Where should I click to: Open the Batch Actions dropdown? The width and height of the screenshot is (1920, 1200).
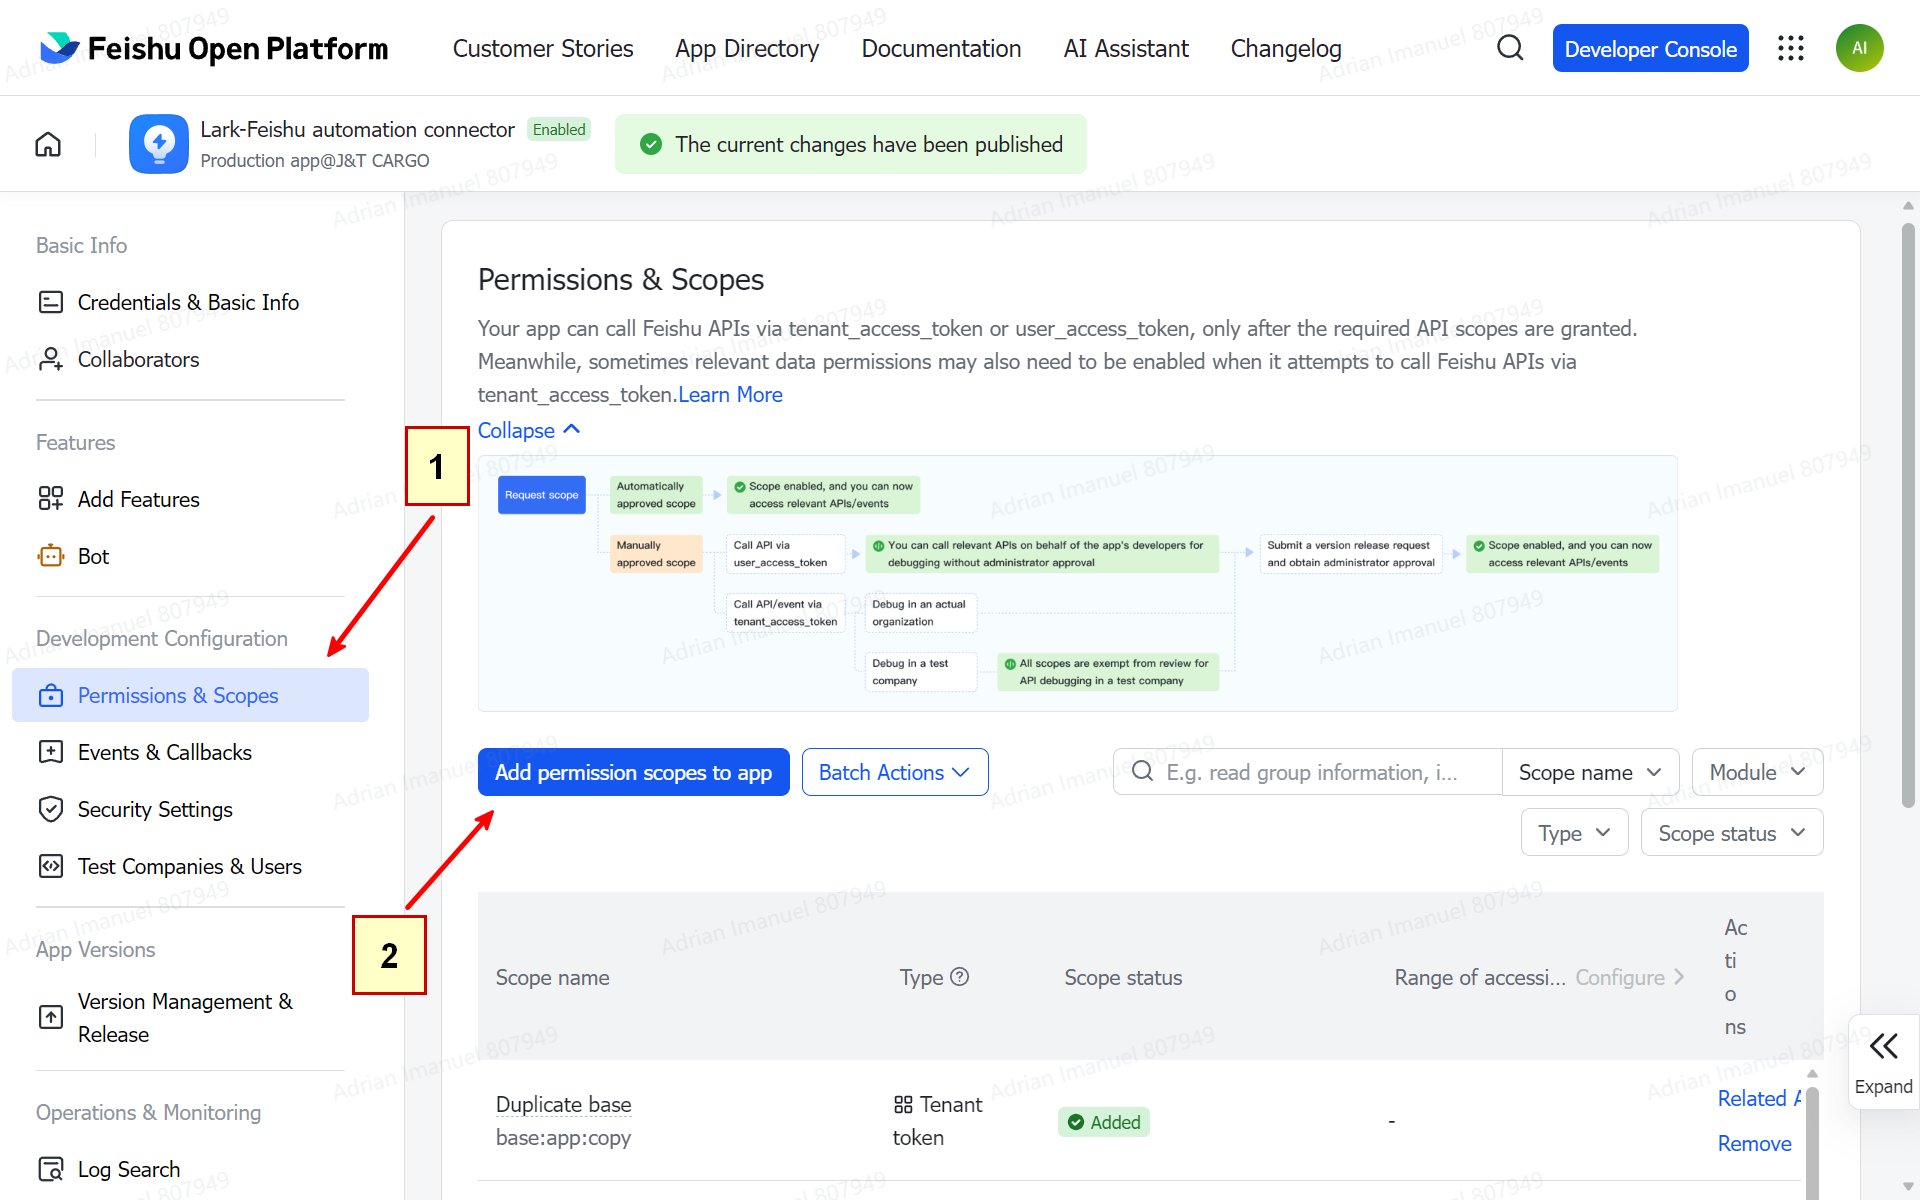coord(894,772)
